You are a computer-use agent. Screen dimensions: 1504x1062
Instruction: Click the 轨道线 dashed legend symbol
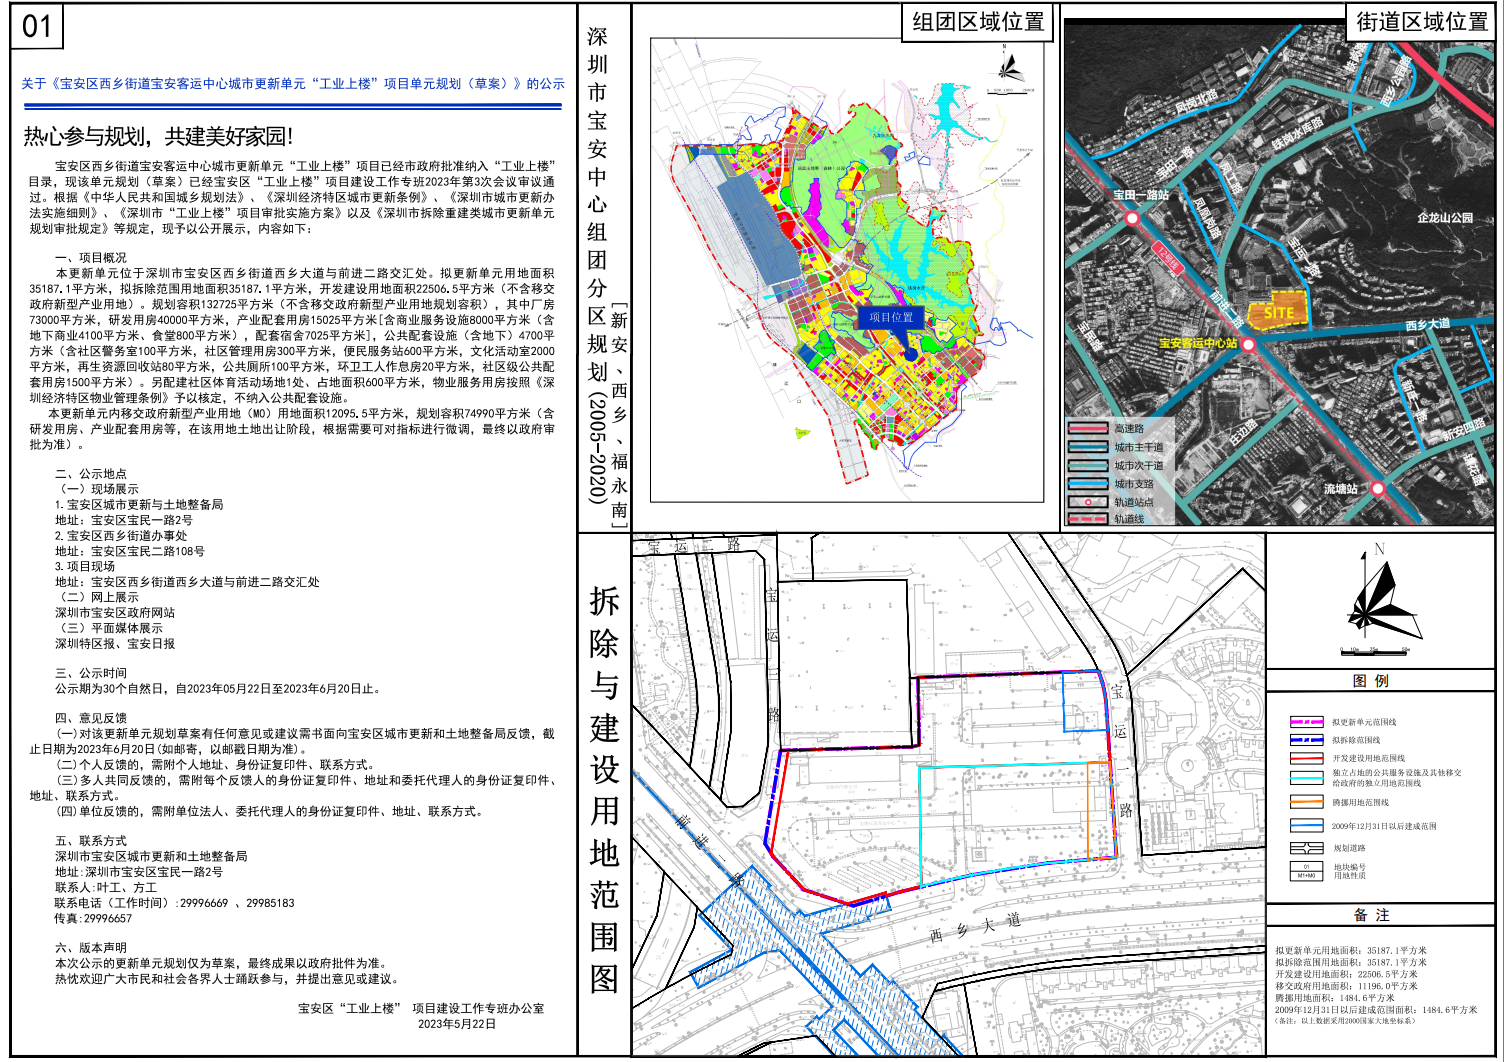[1088, 519]
